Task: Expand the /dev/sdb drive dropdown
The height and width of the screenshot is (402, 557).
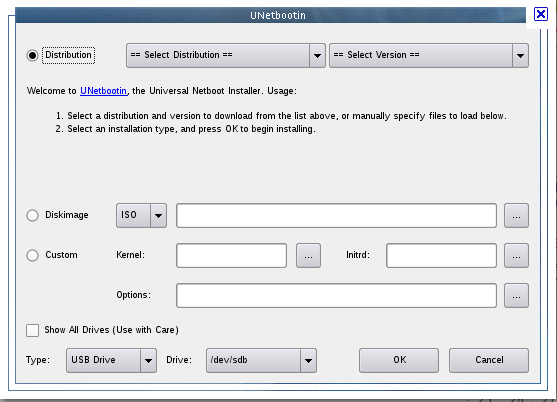Action: (261, 360)
